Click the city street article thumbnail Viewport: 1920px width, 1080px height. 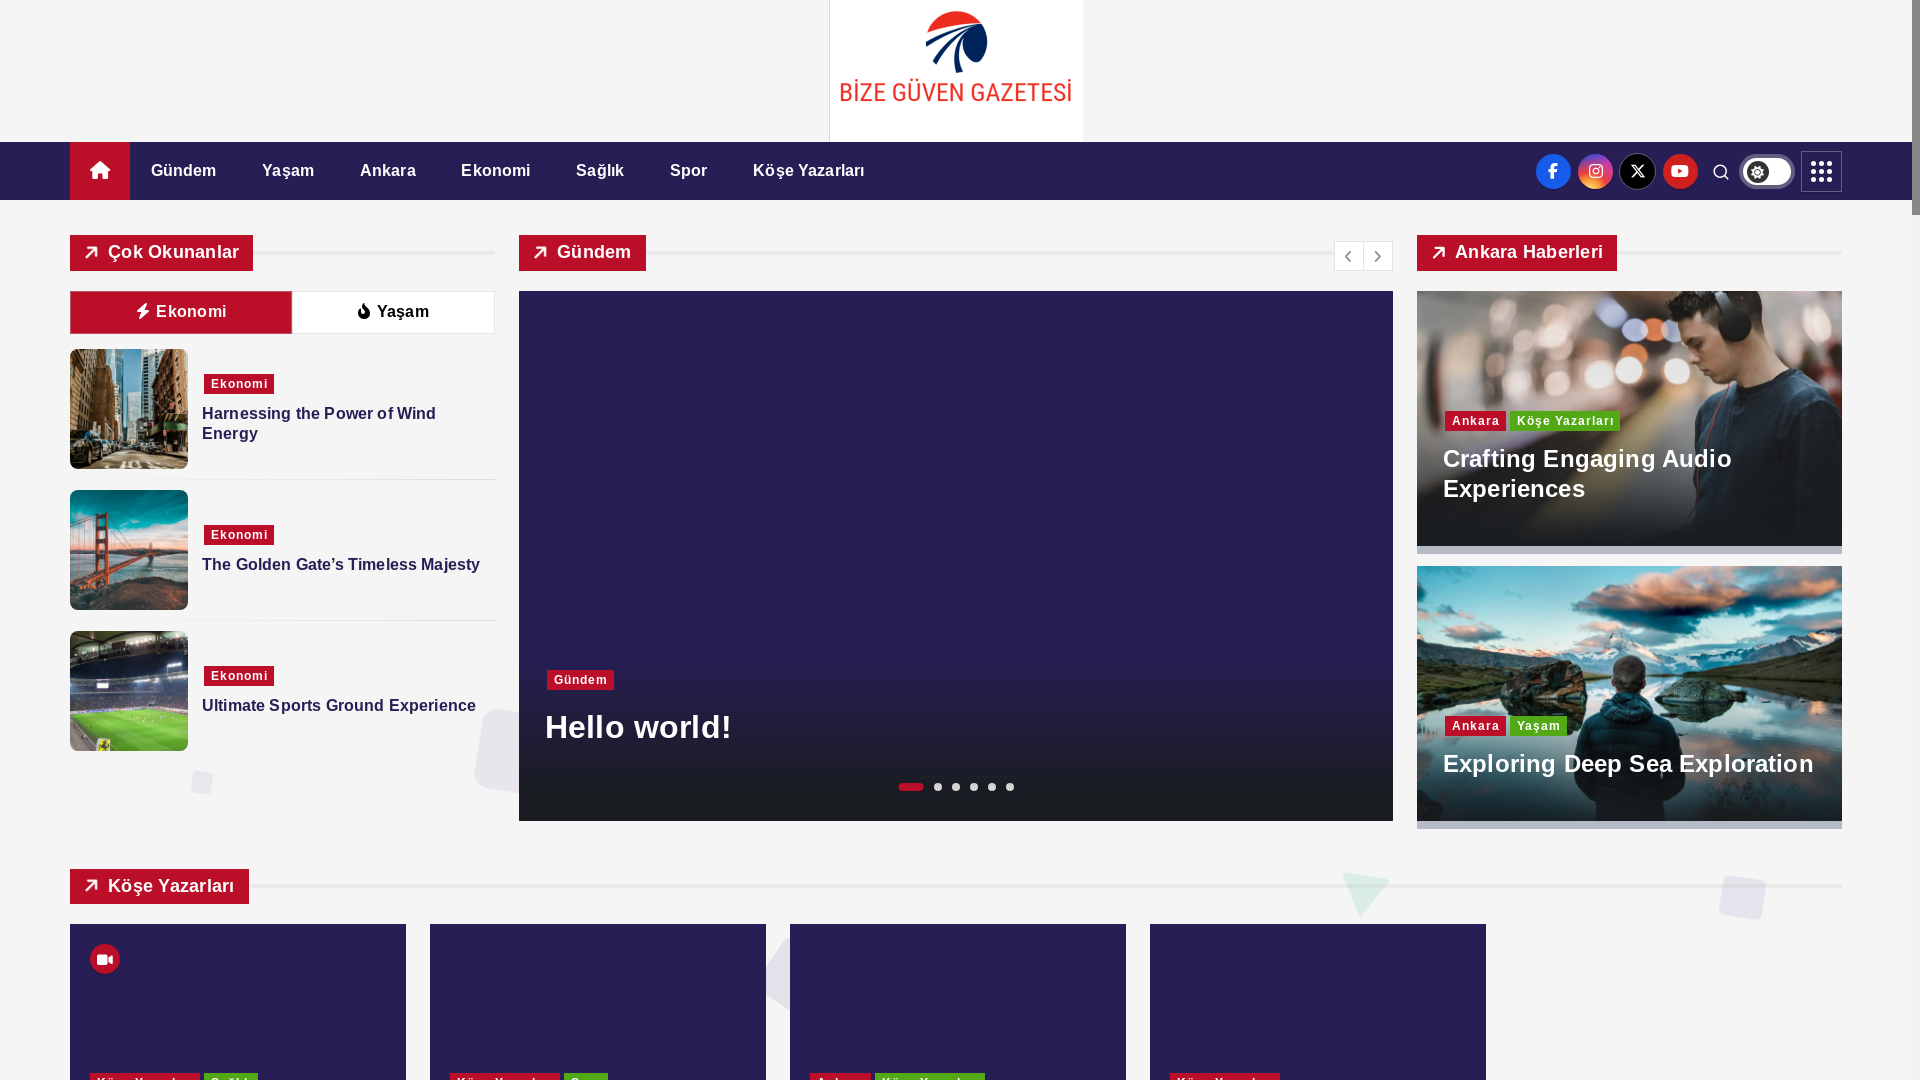pyautogui.click(x=129, y=409)
